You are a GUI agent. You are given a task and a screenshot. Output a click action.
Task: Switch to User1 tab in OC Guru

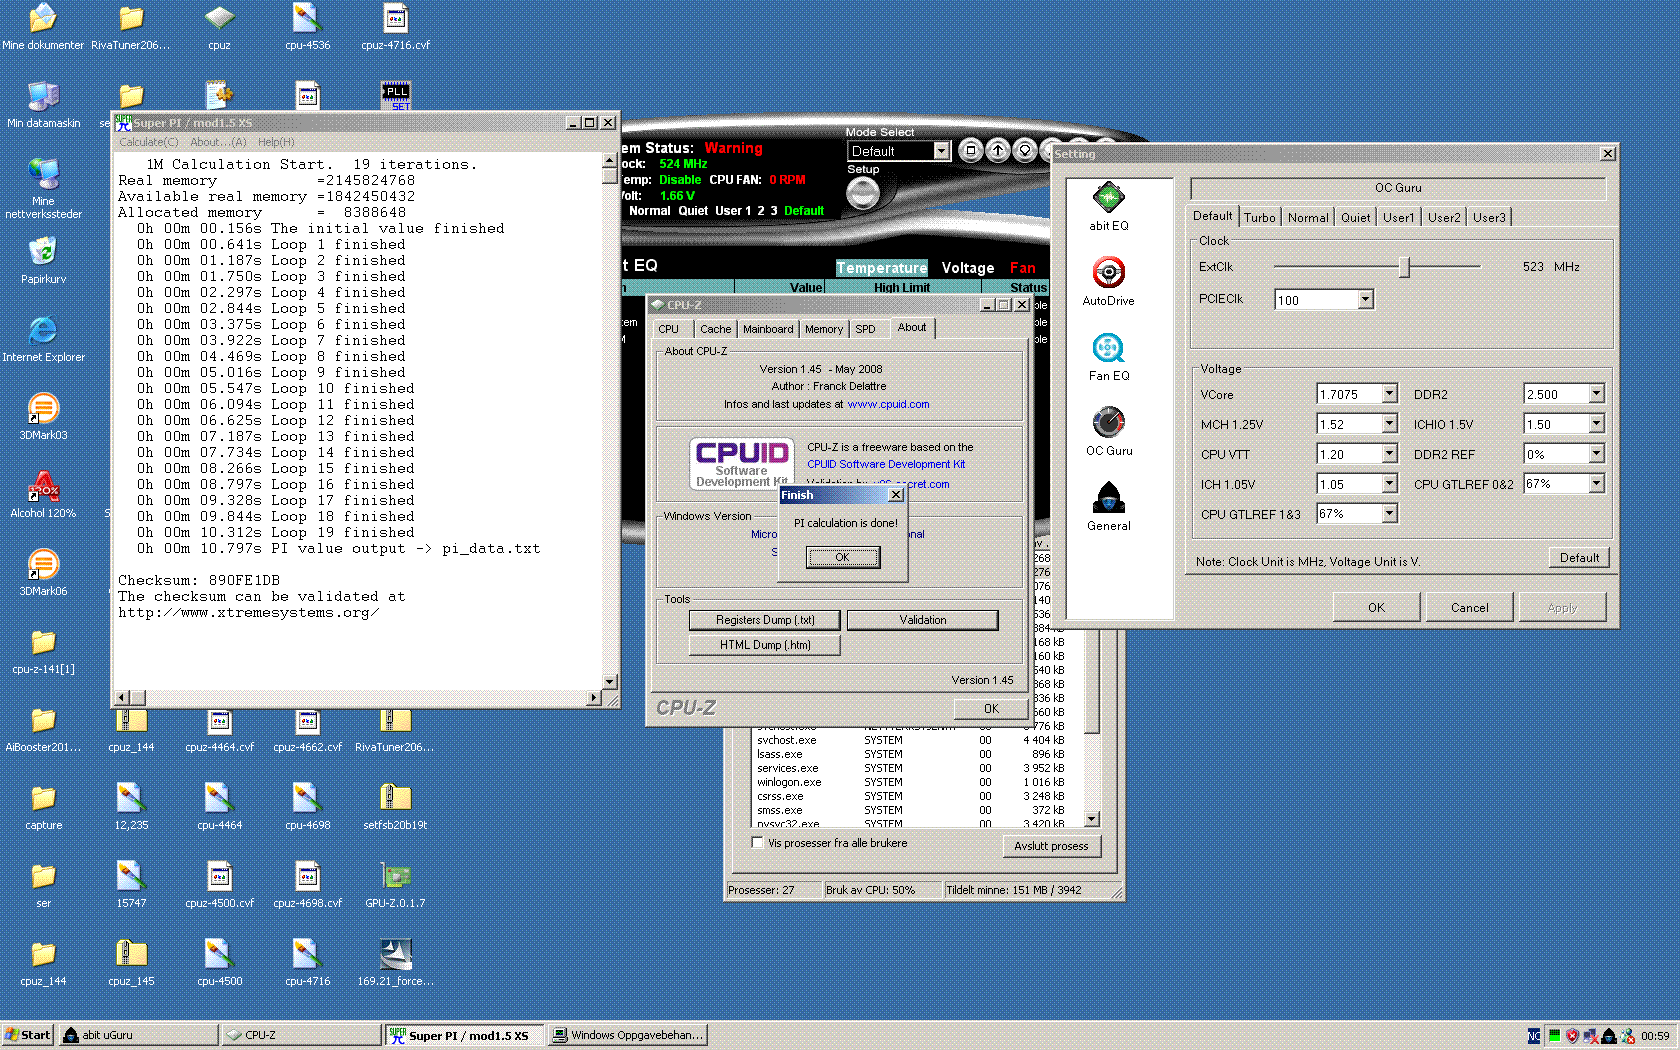click(1398, 217)
